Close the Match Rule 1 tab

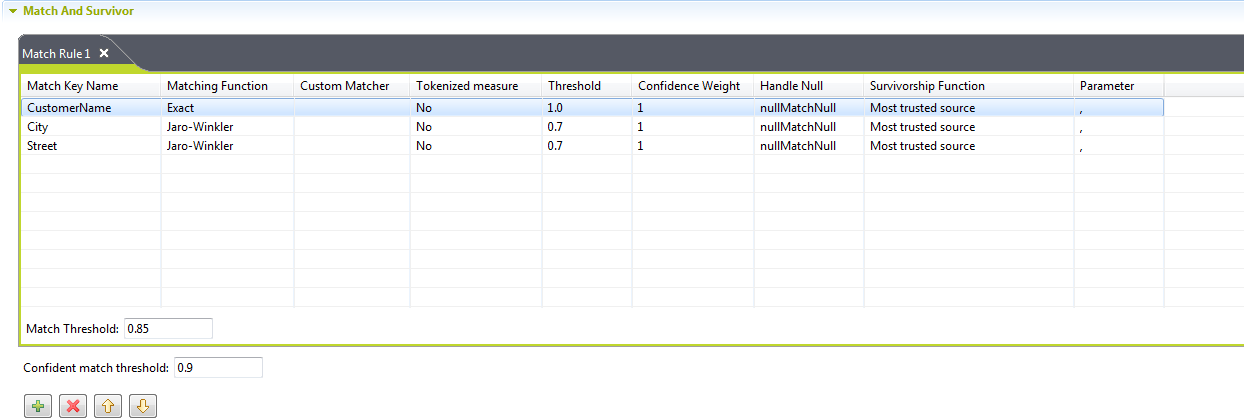(x=104, y=54)
